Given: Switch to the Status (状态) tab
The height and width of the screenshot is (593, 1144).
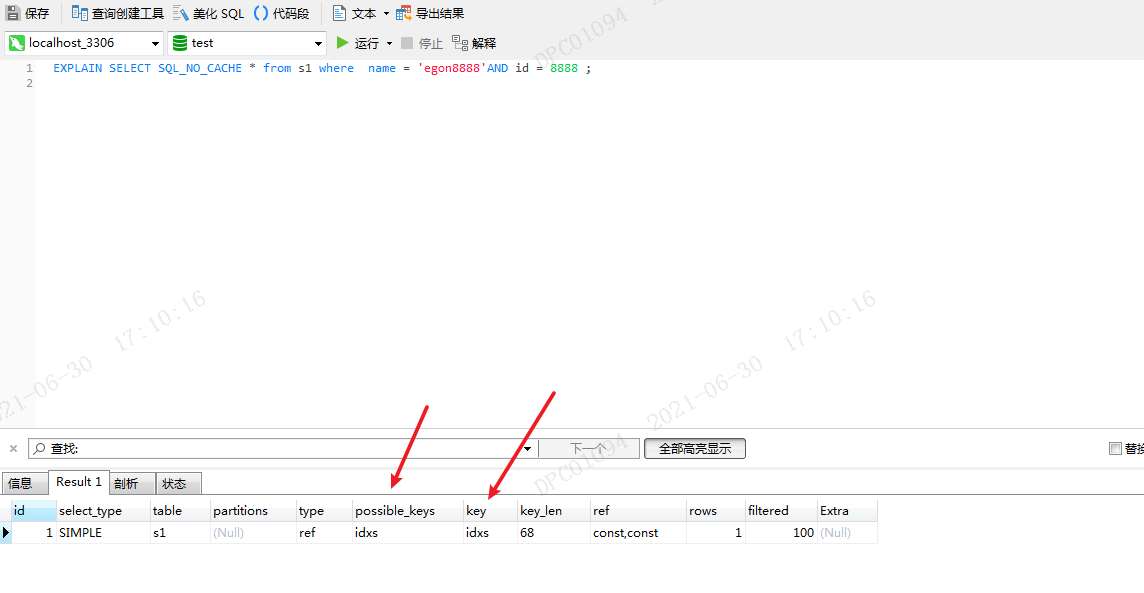Looking at the screenshot, I should tap(179, 483).
